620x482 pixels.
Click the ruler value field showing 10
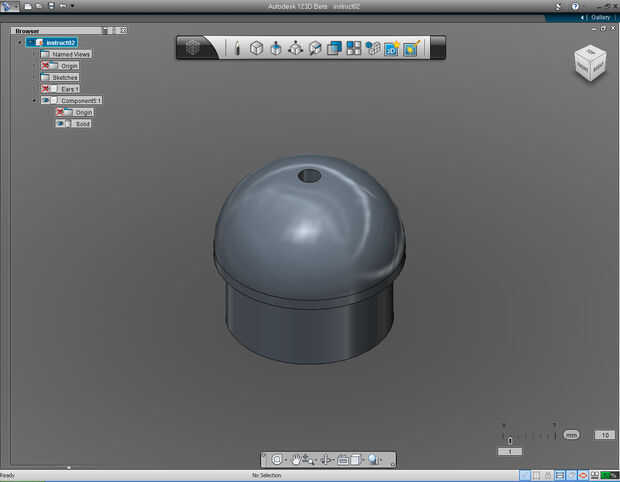605,435
